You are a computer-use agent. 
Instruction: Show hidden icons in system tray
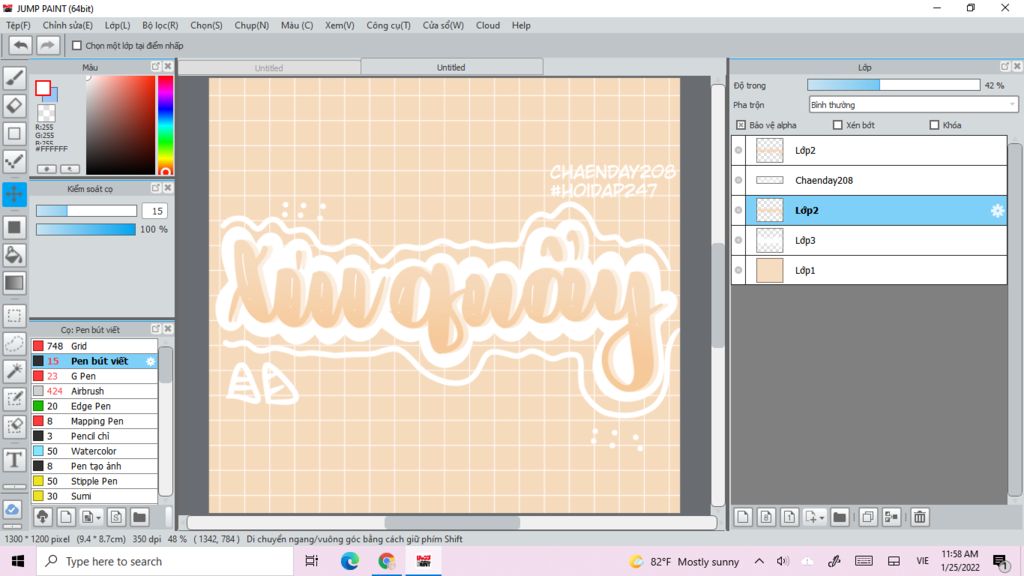(x=759, y=561)
